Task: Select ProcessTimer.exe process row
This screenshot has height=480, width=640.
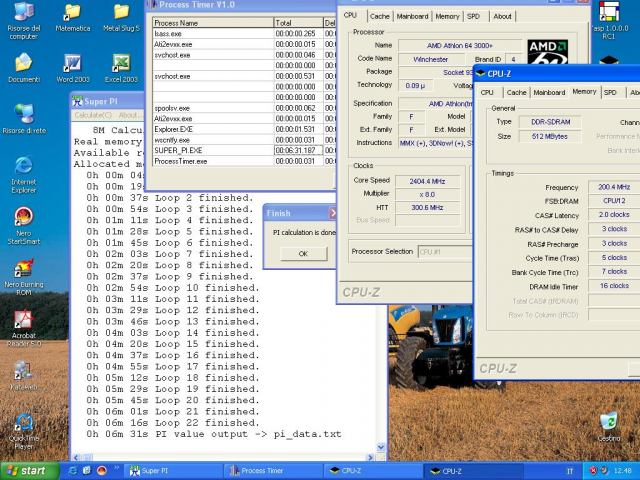Action: coord(244,161)
